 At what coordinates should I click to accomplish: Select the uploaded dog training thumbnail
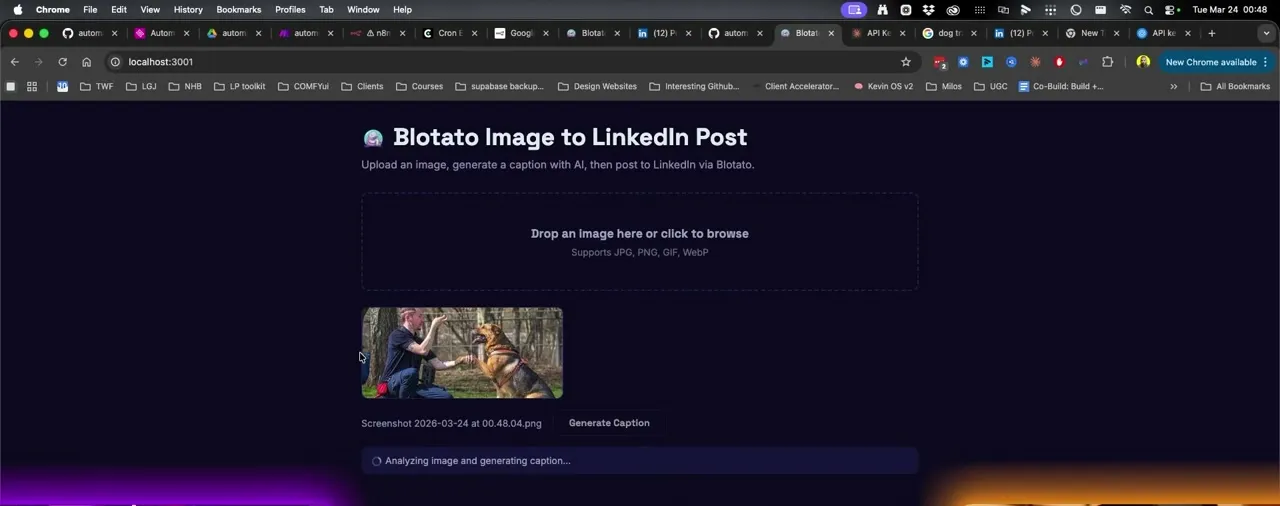click(462, 353)
